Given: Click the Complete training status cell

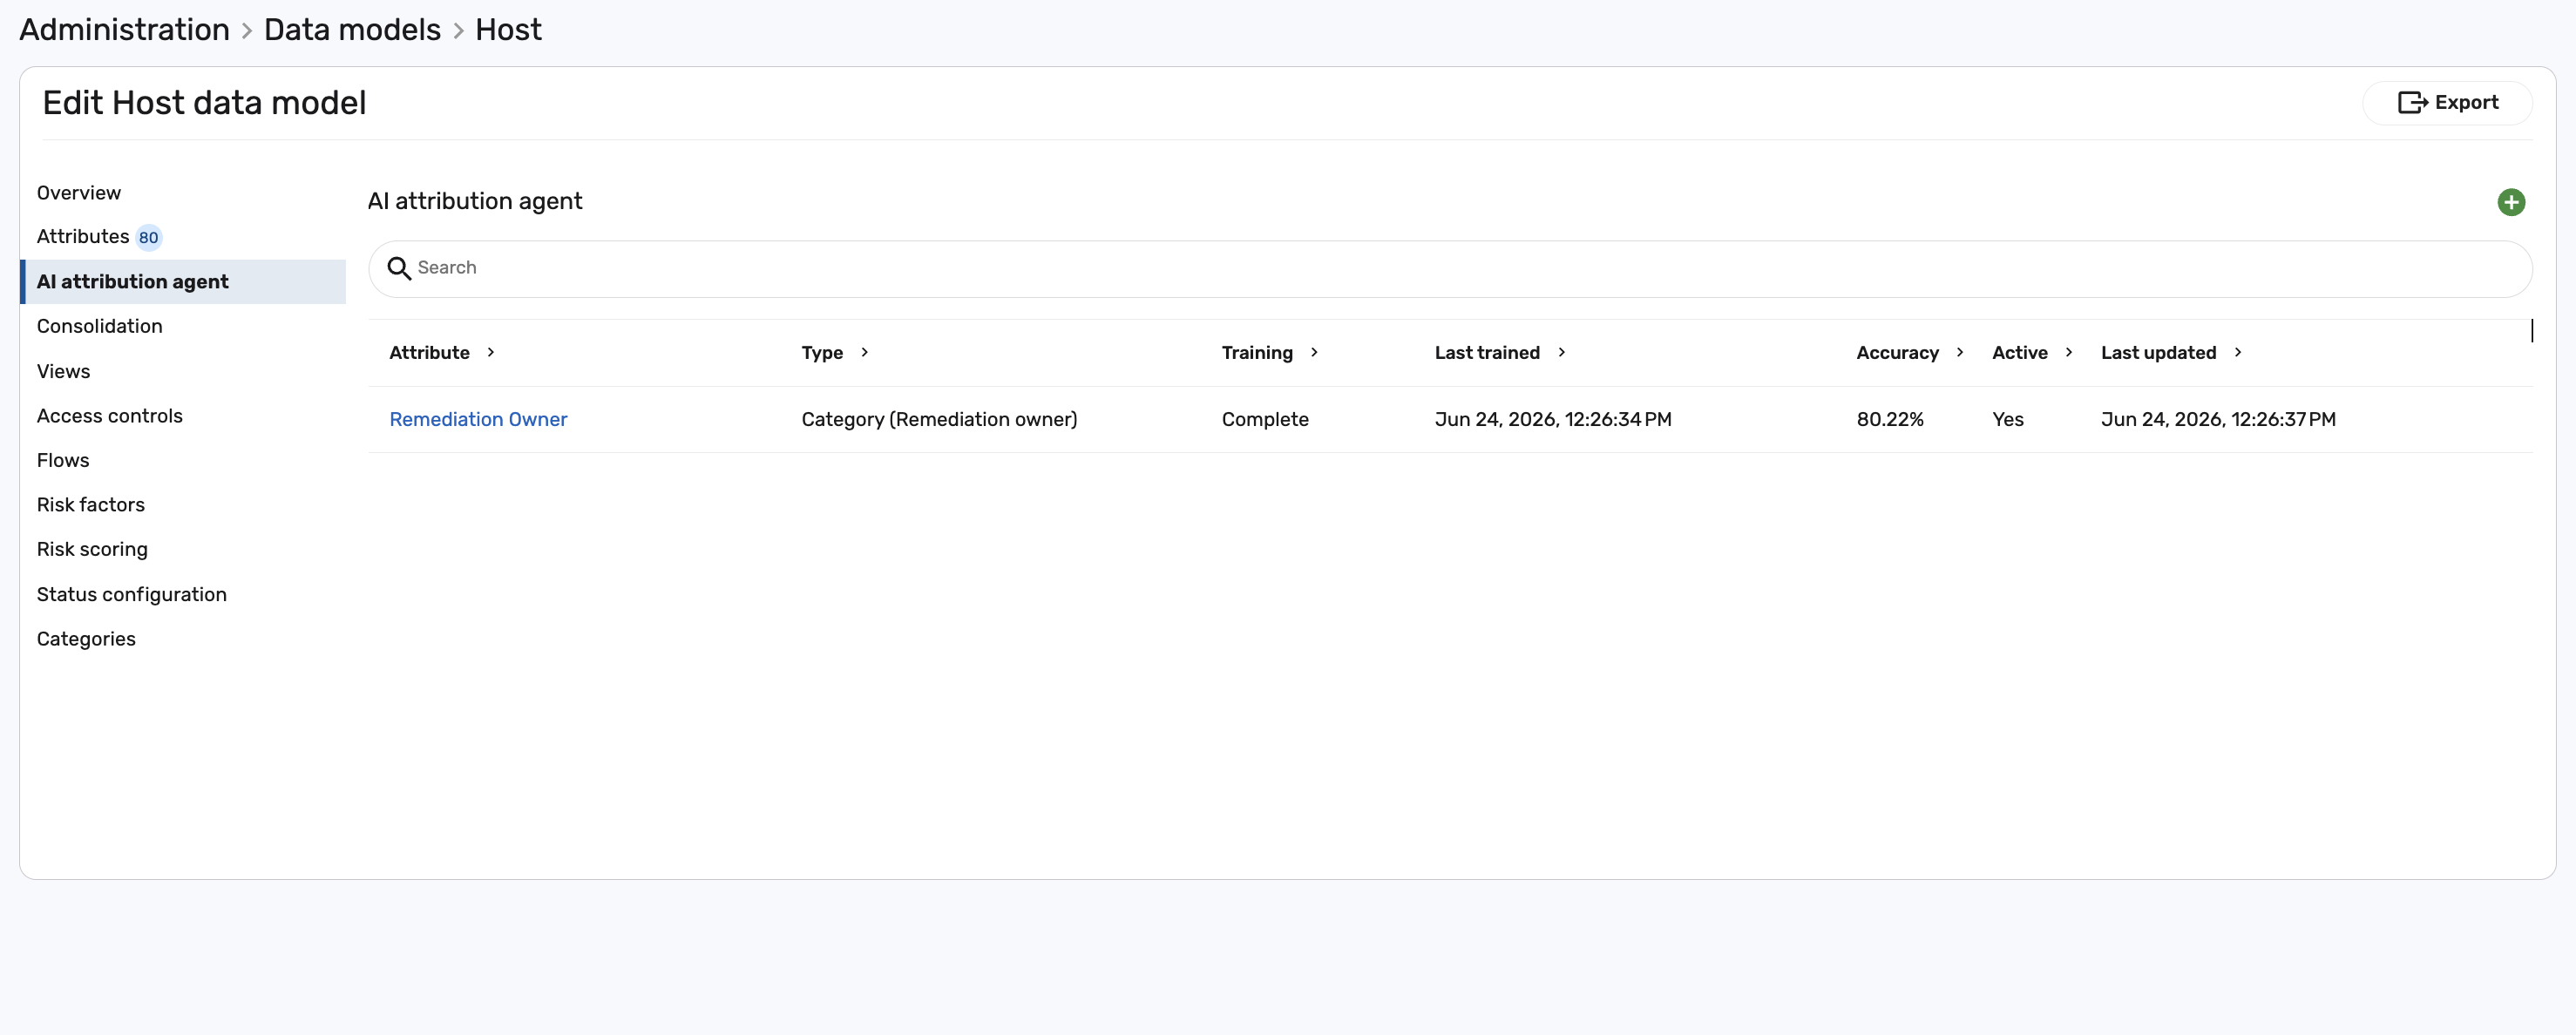Looking at the screenshot, I should 1265,419.
